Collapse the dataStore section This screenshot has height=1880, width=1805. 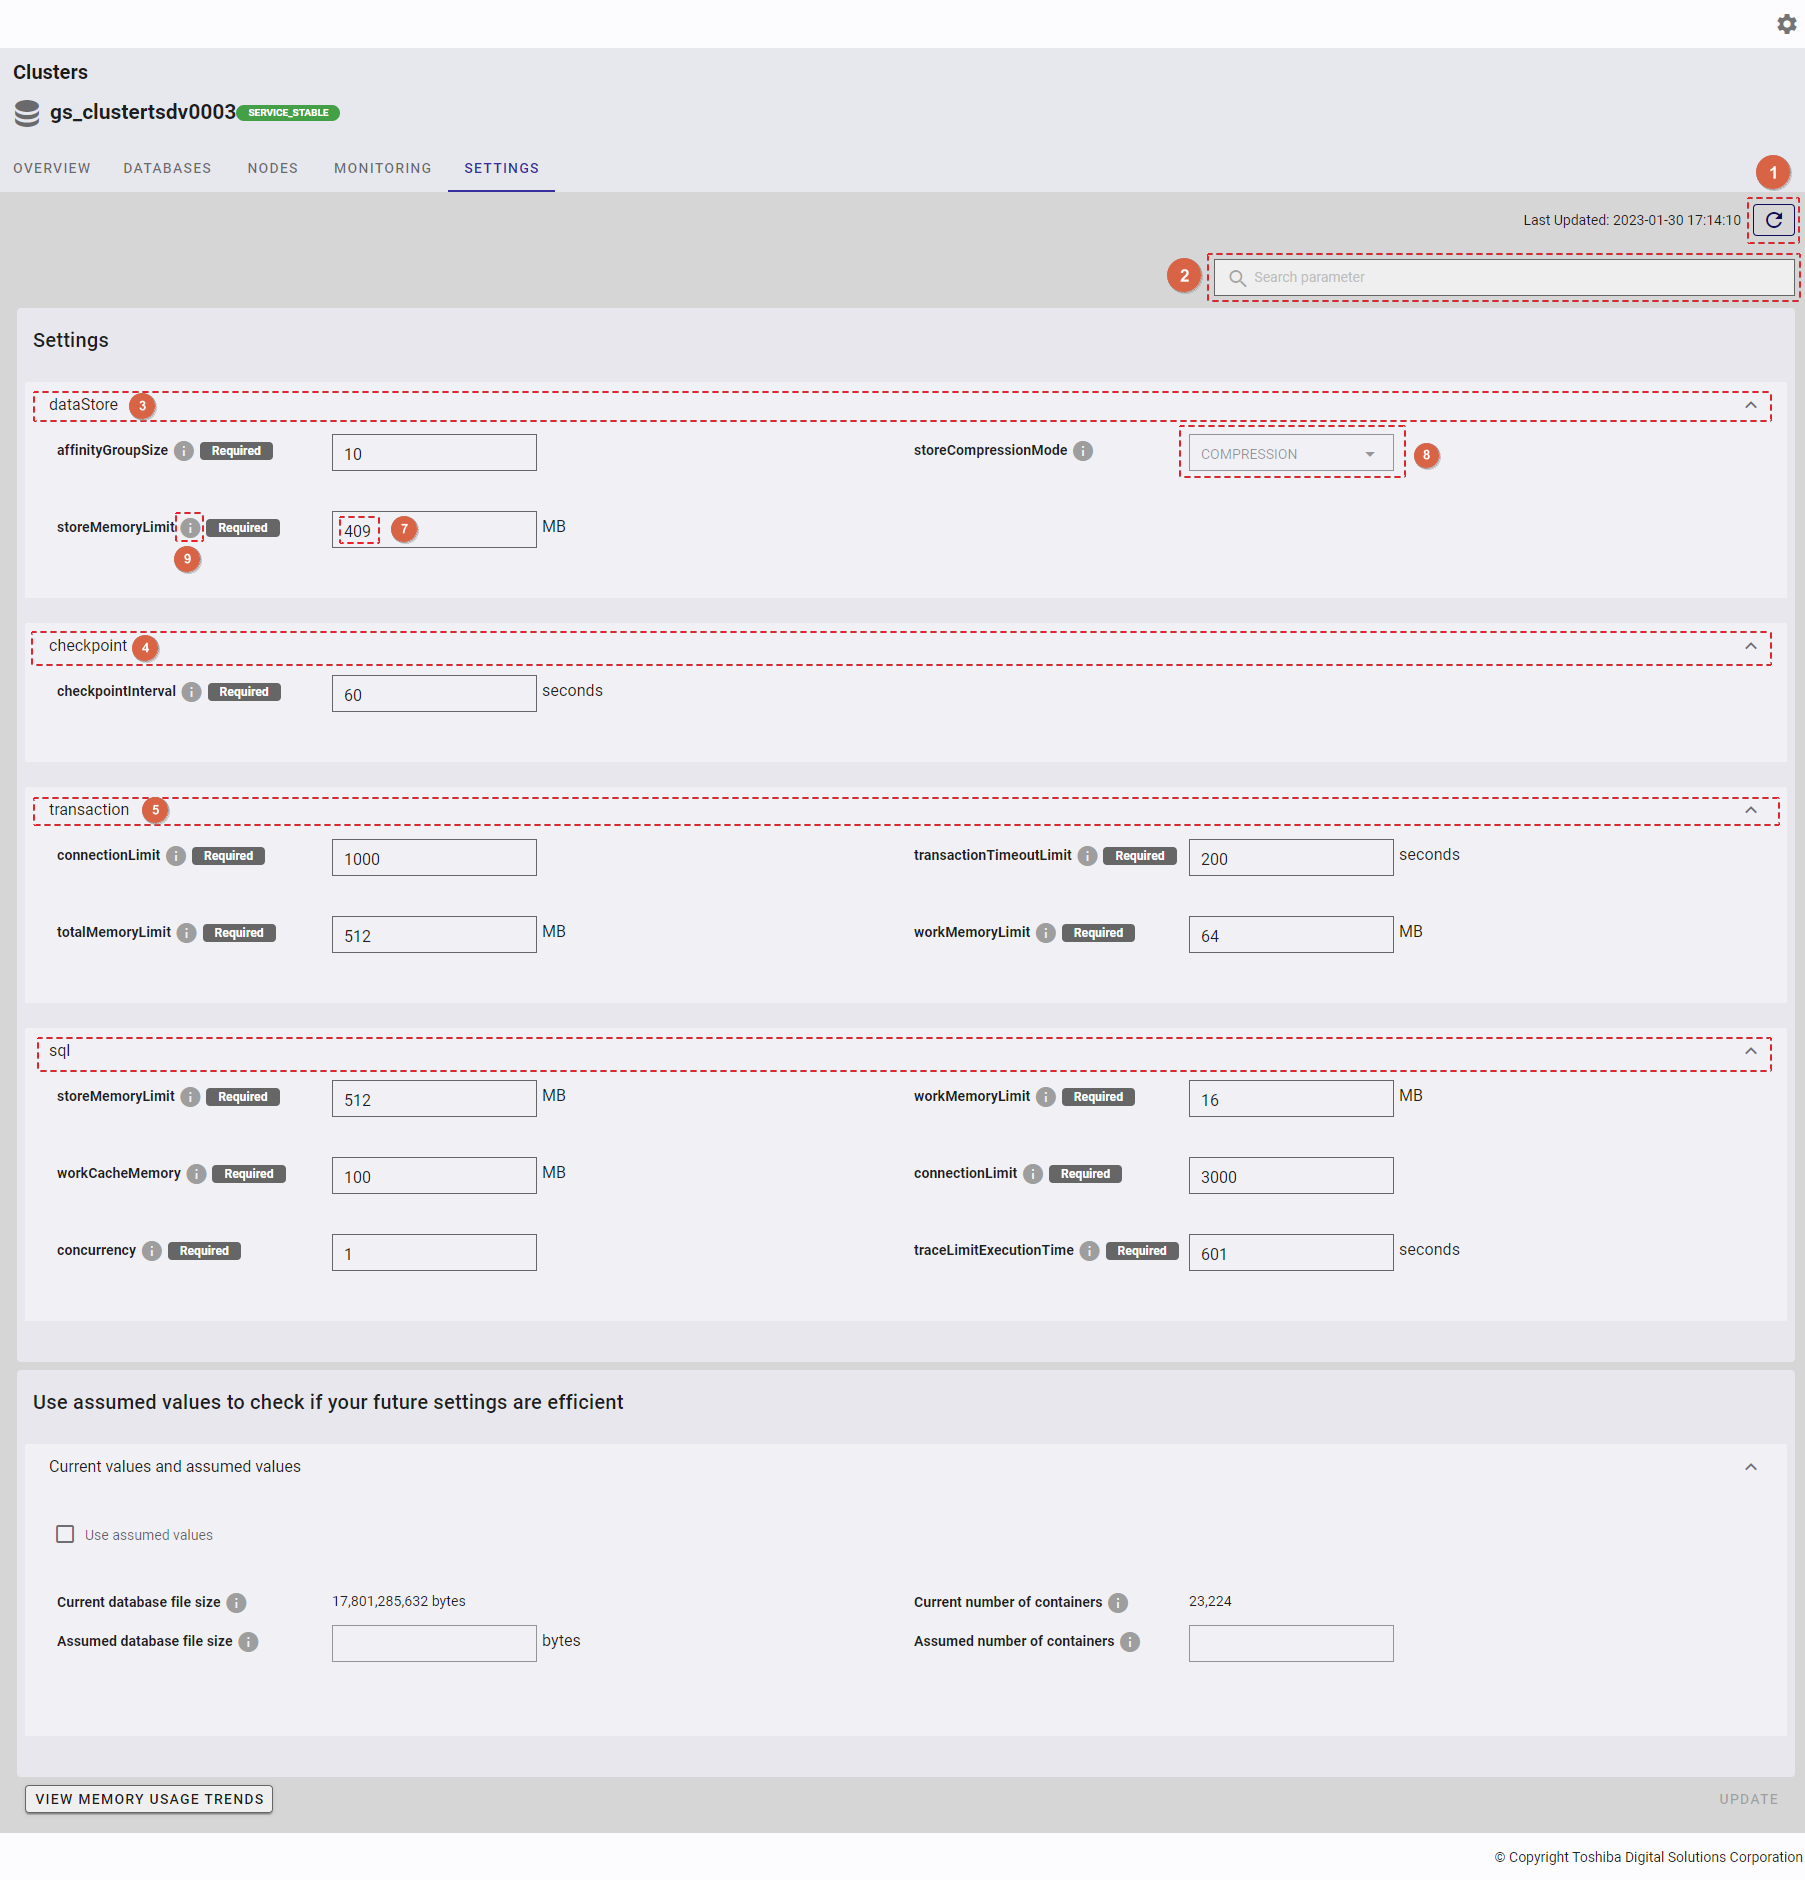[1750, 405]
